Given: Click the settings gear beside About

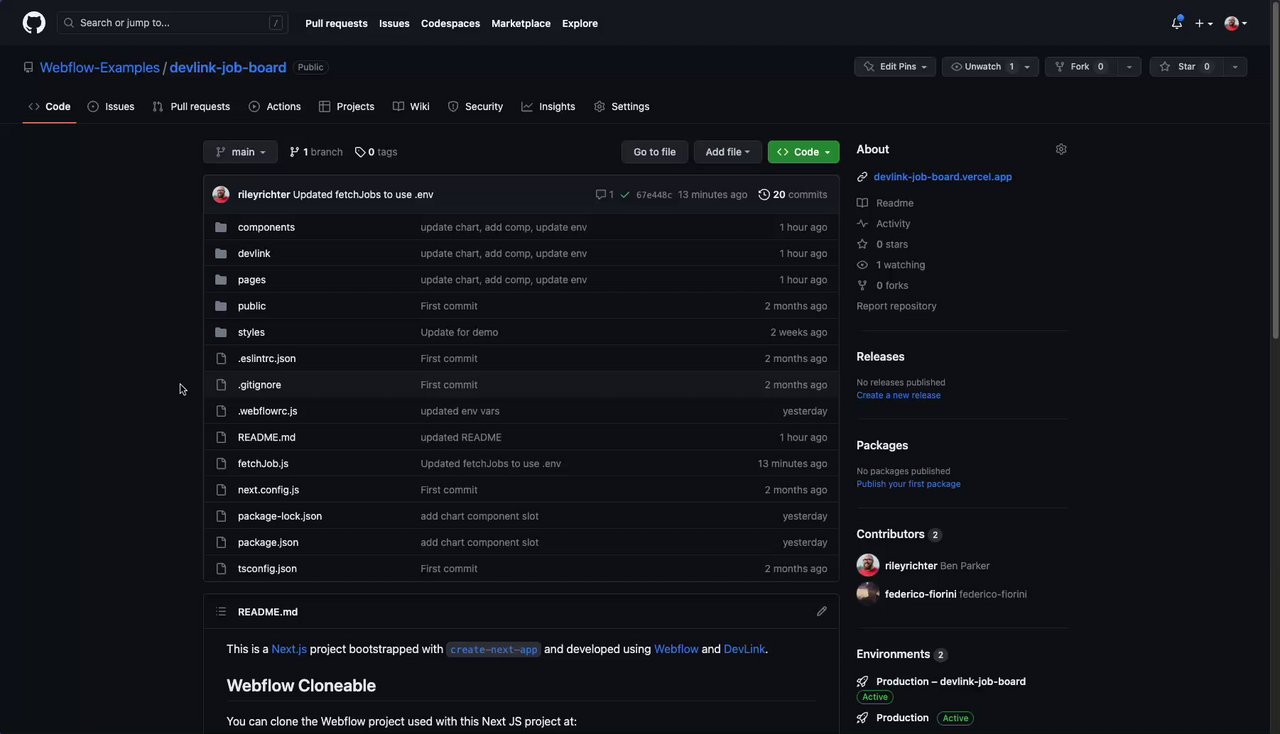Looking at the screenshot, I should (1061, 149).
